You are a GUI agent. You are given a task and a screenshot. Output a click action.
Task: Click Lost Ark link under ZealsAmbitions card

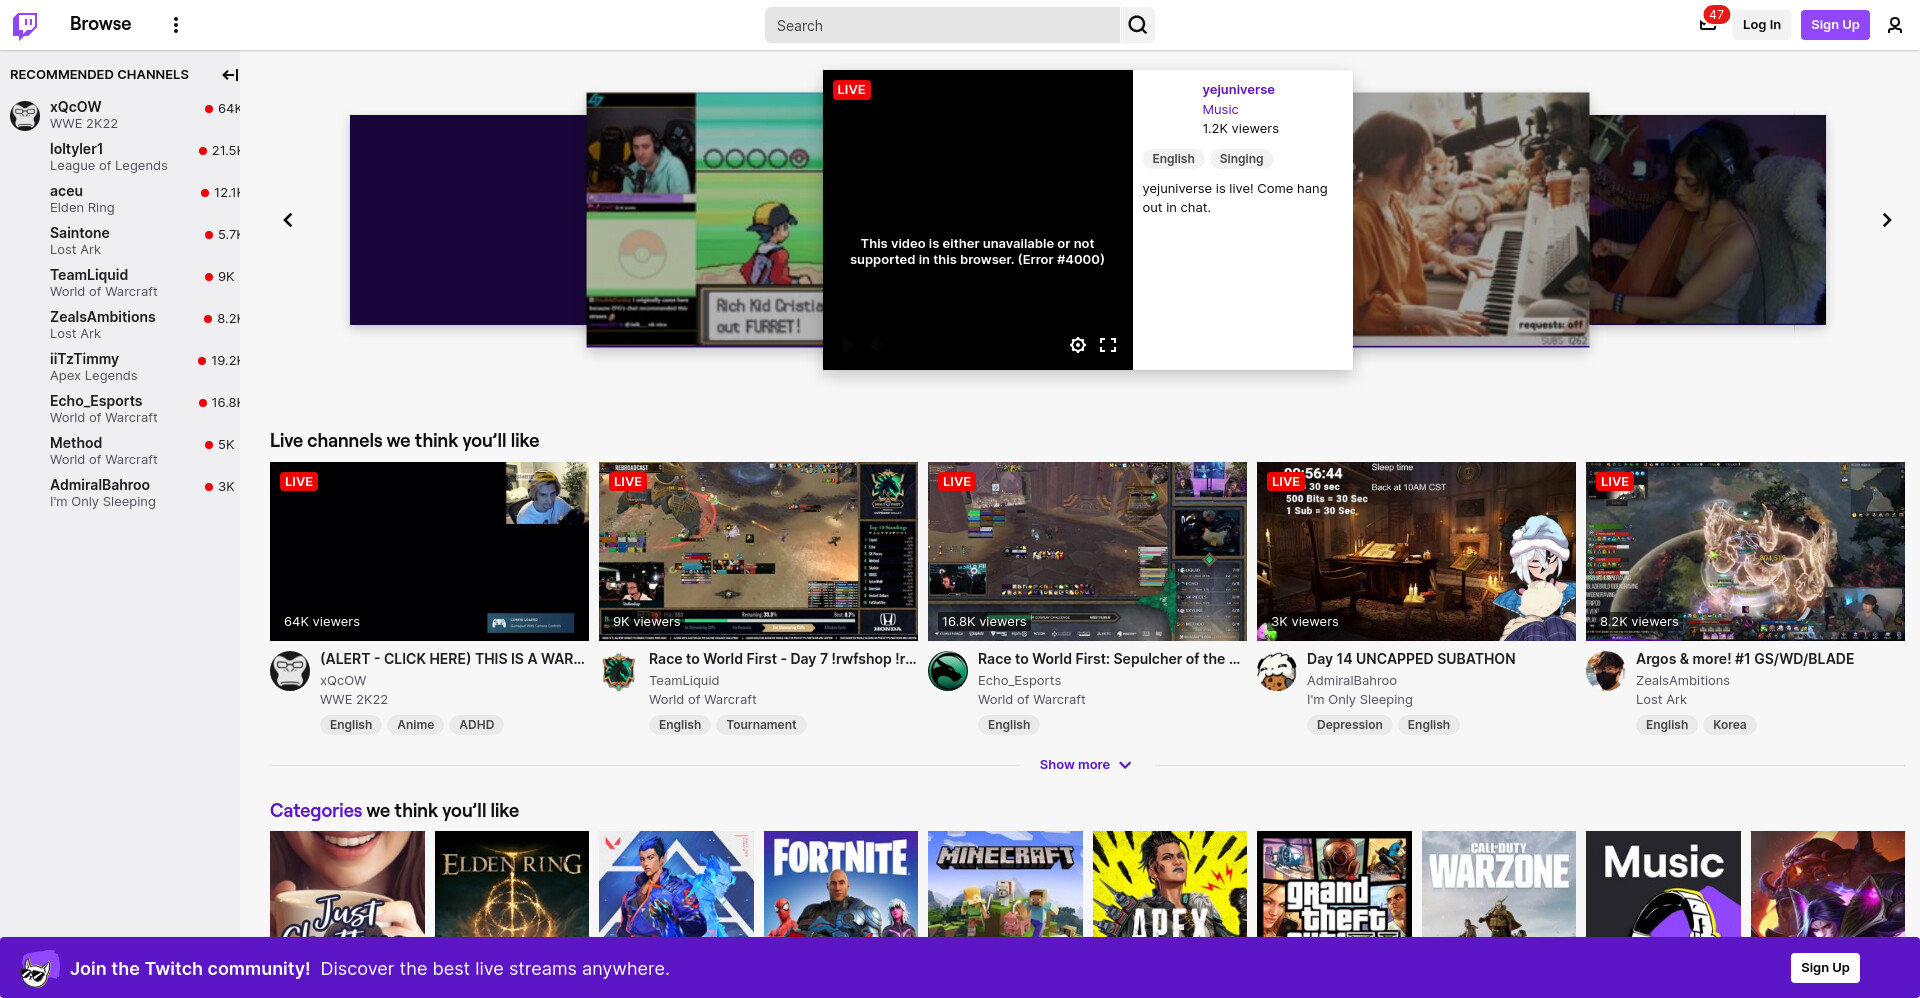tap(1661, 700)
